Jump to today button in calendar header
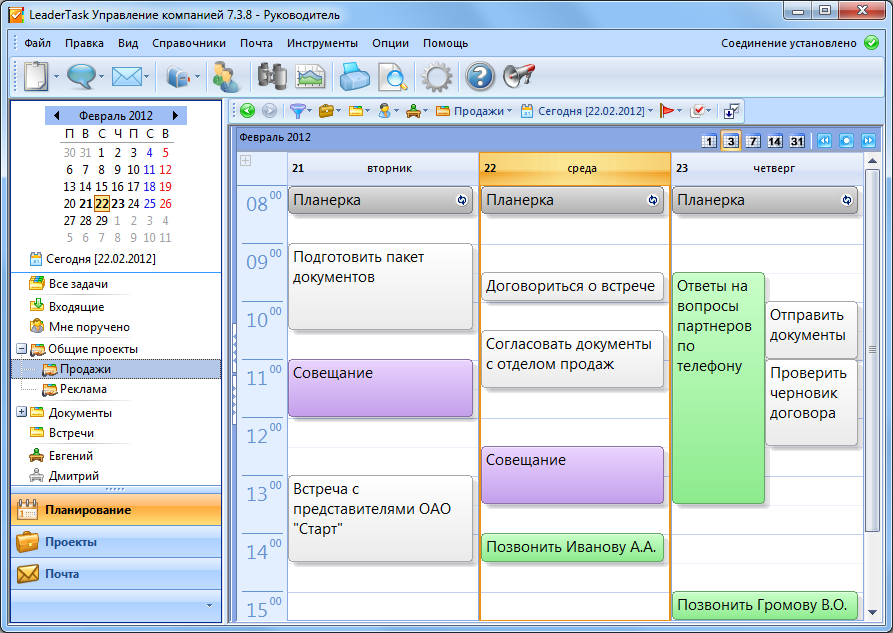Screen dimensions: 893x633 coord(846,141)
